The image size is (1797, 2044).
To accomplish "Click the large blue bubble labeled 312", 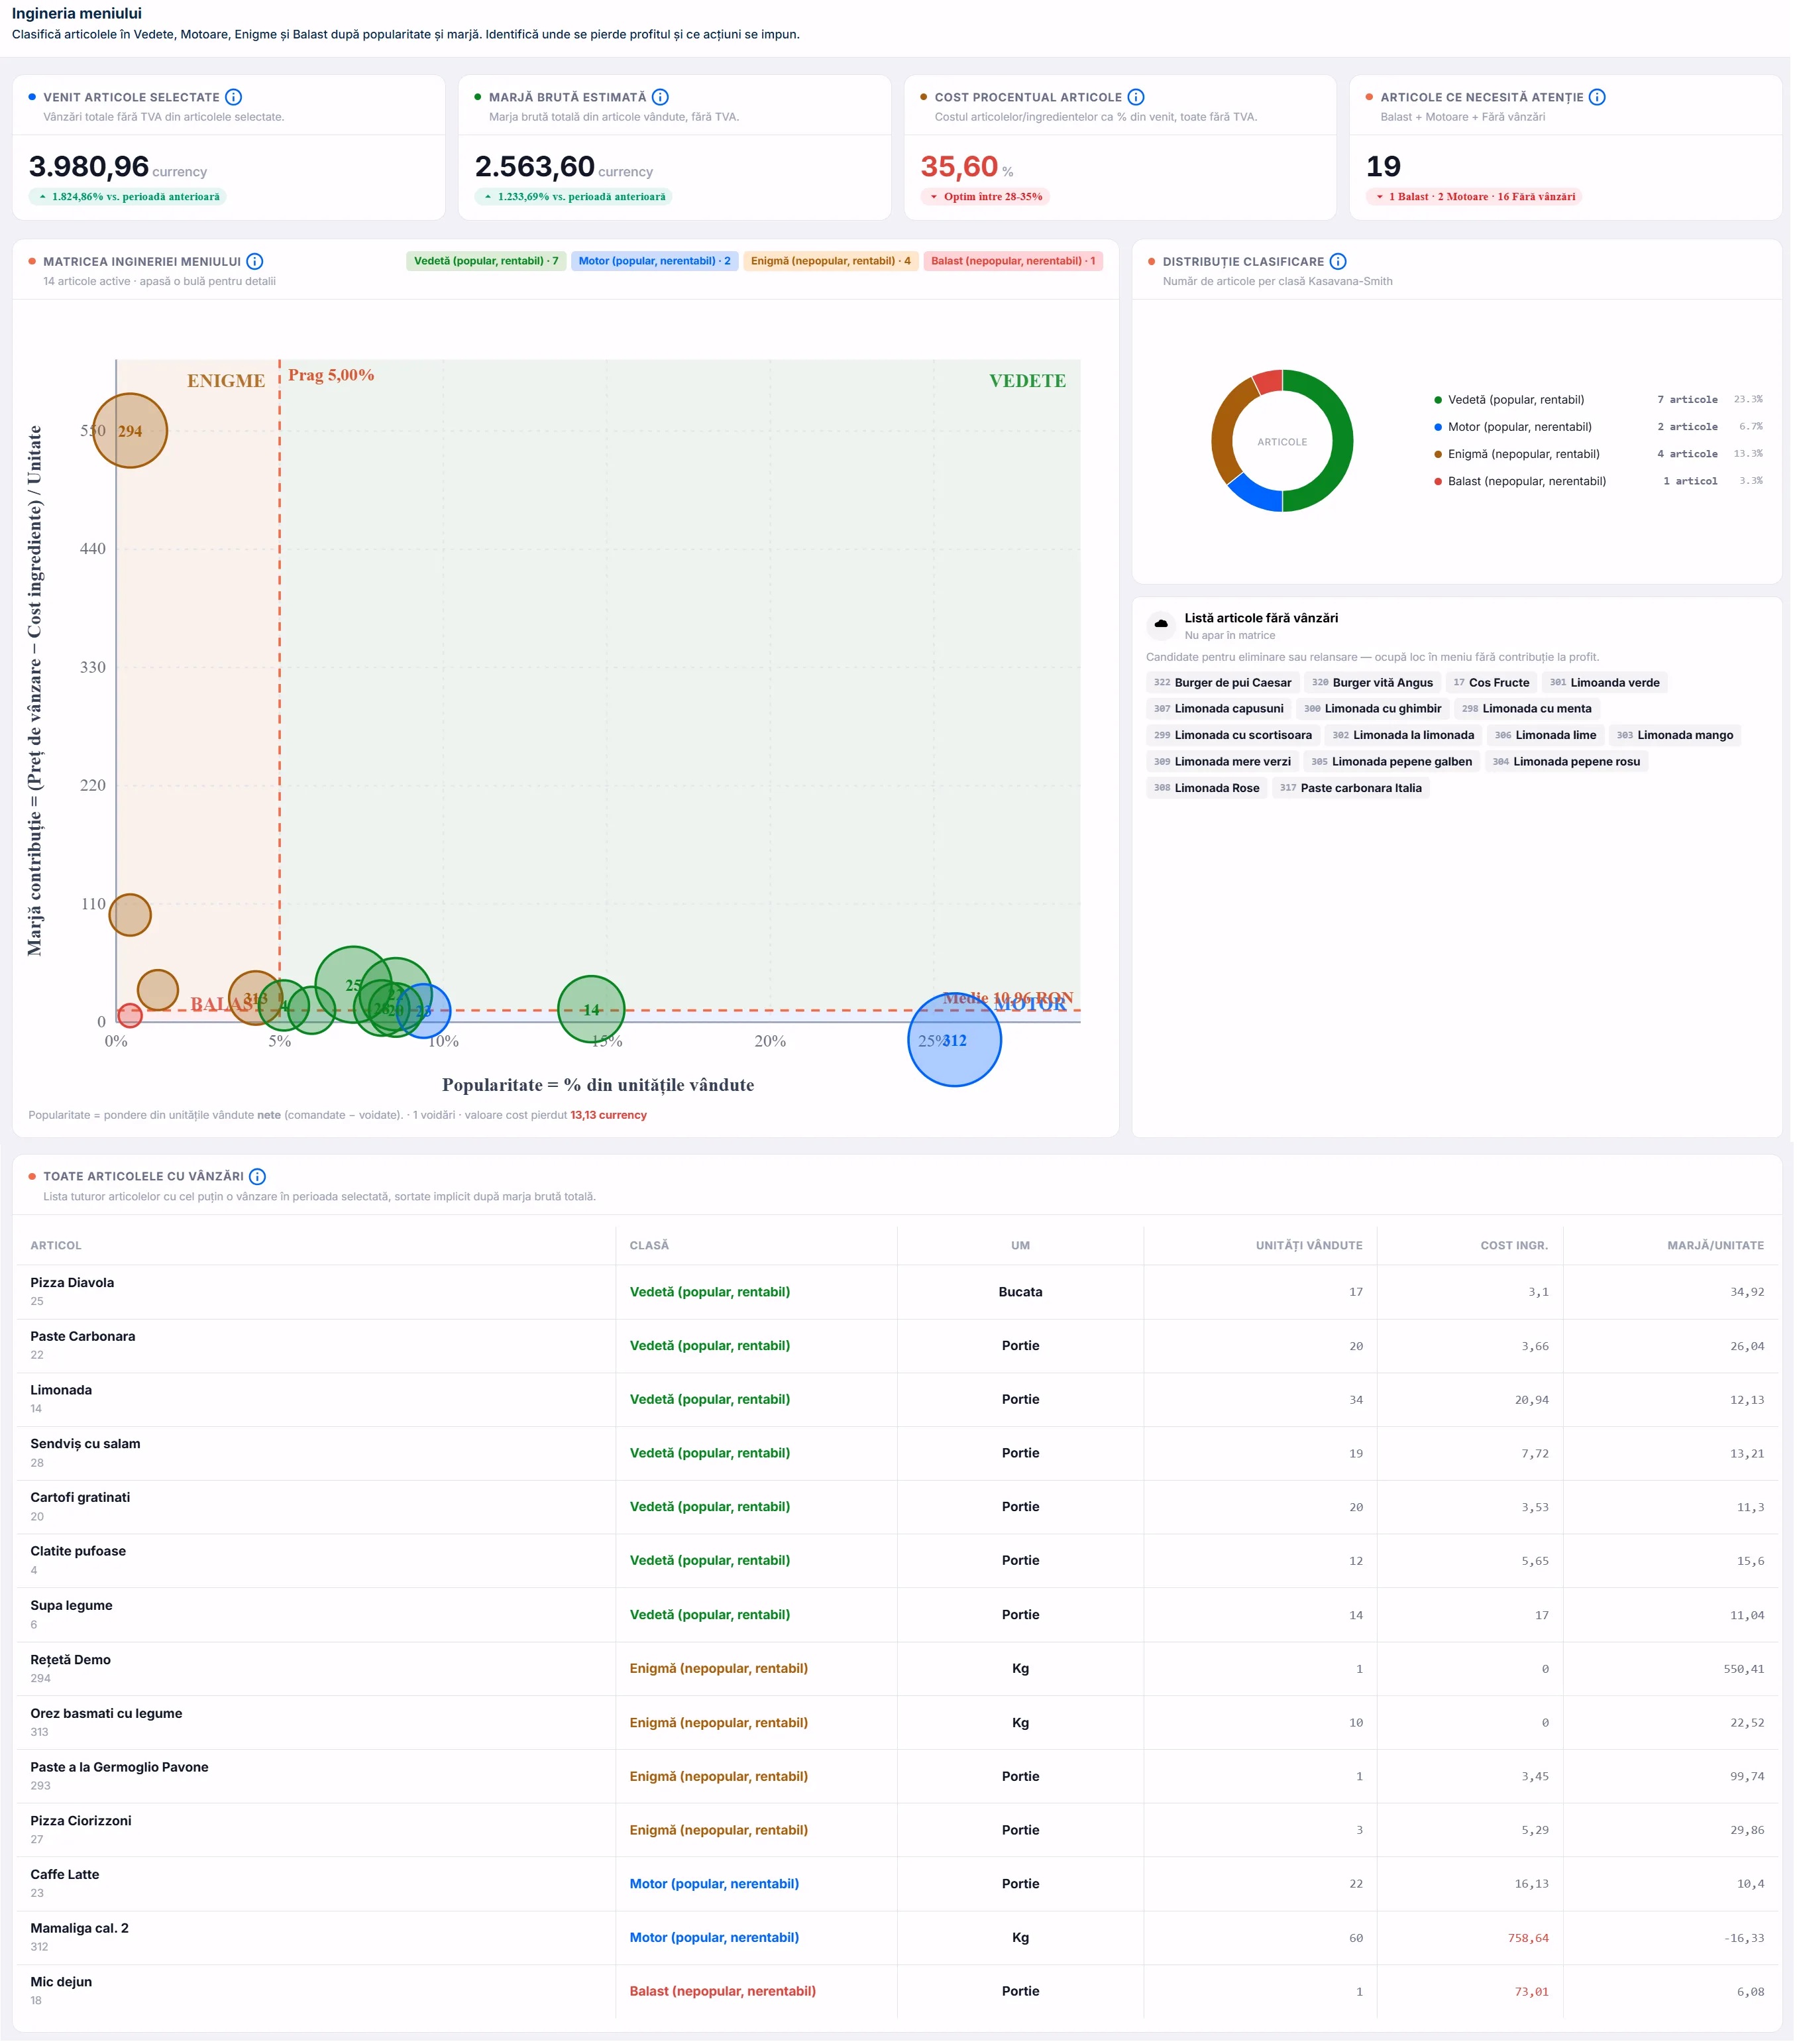I will point(955,1040).
